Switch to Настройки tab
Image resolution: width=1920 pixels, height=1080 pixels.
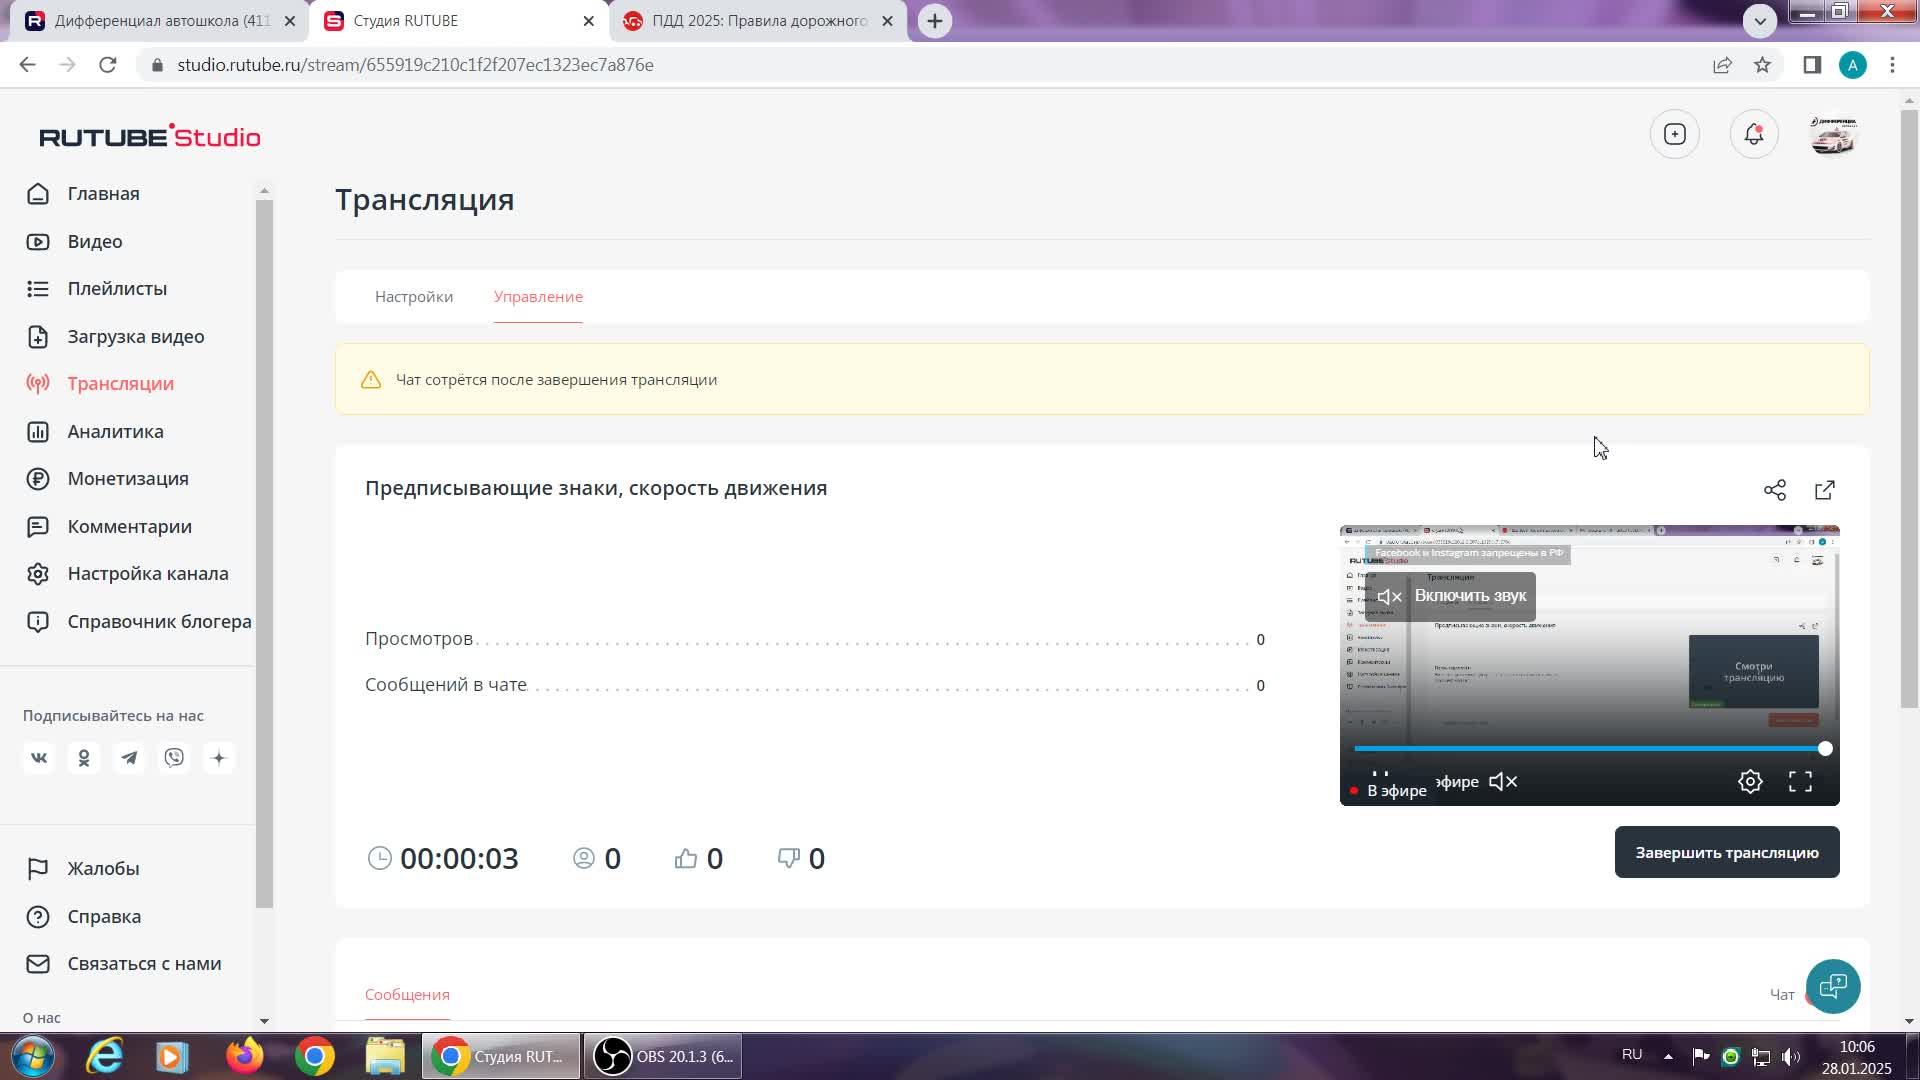413,297
